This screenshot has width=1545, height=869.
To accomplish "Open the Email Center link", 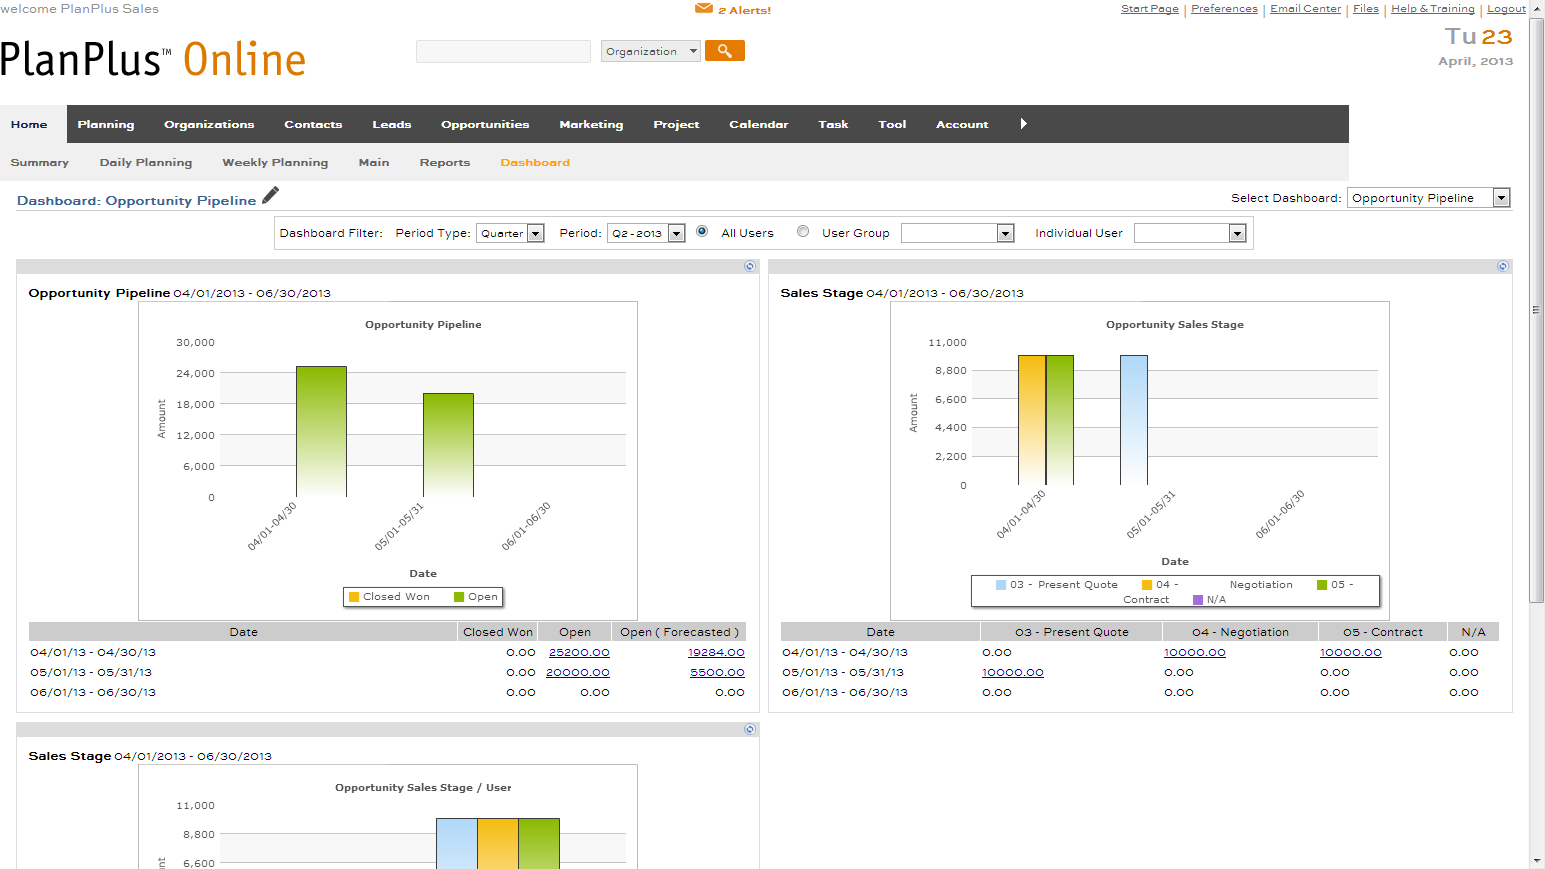I will (1305, 9).
